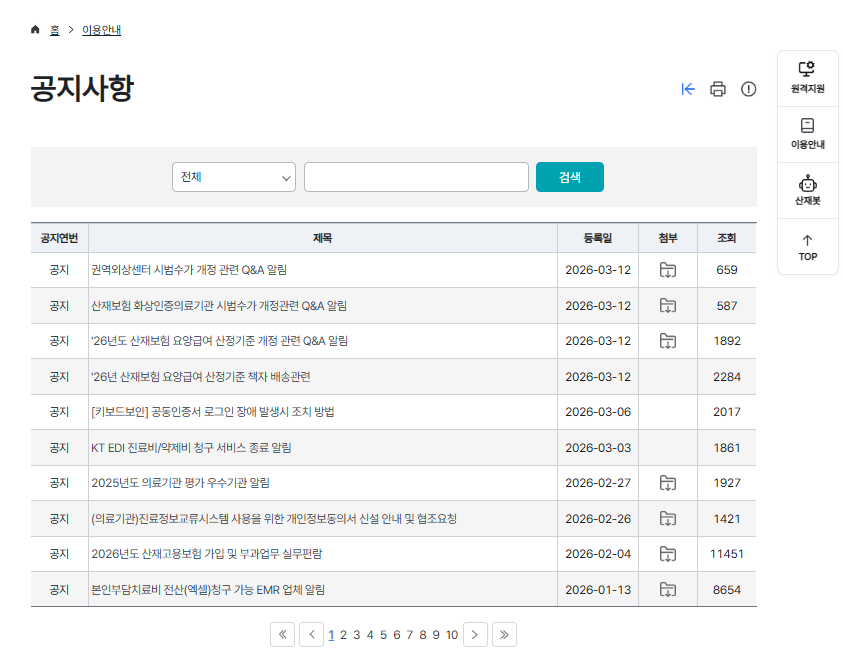This screenshot has height=654, width=843.
Task: Open attachment for 2025년도 의료기관 평가 notice
Action: click(x=666, y=483)
